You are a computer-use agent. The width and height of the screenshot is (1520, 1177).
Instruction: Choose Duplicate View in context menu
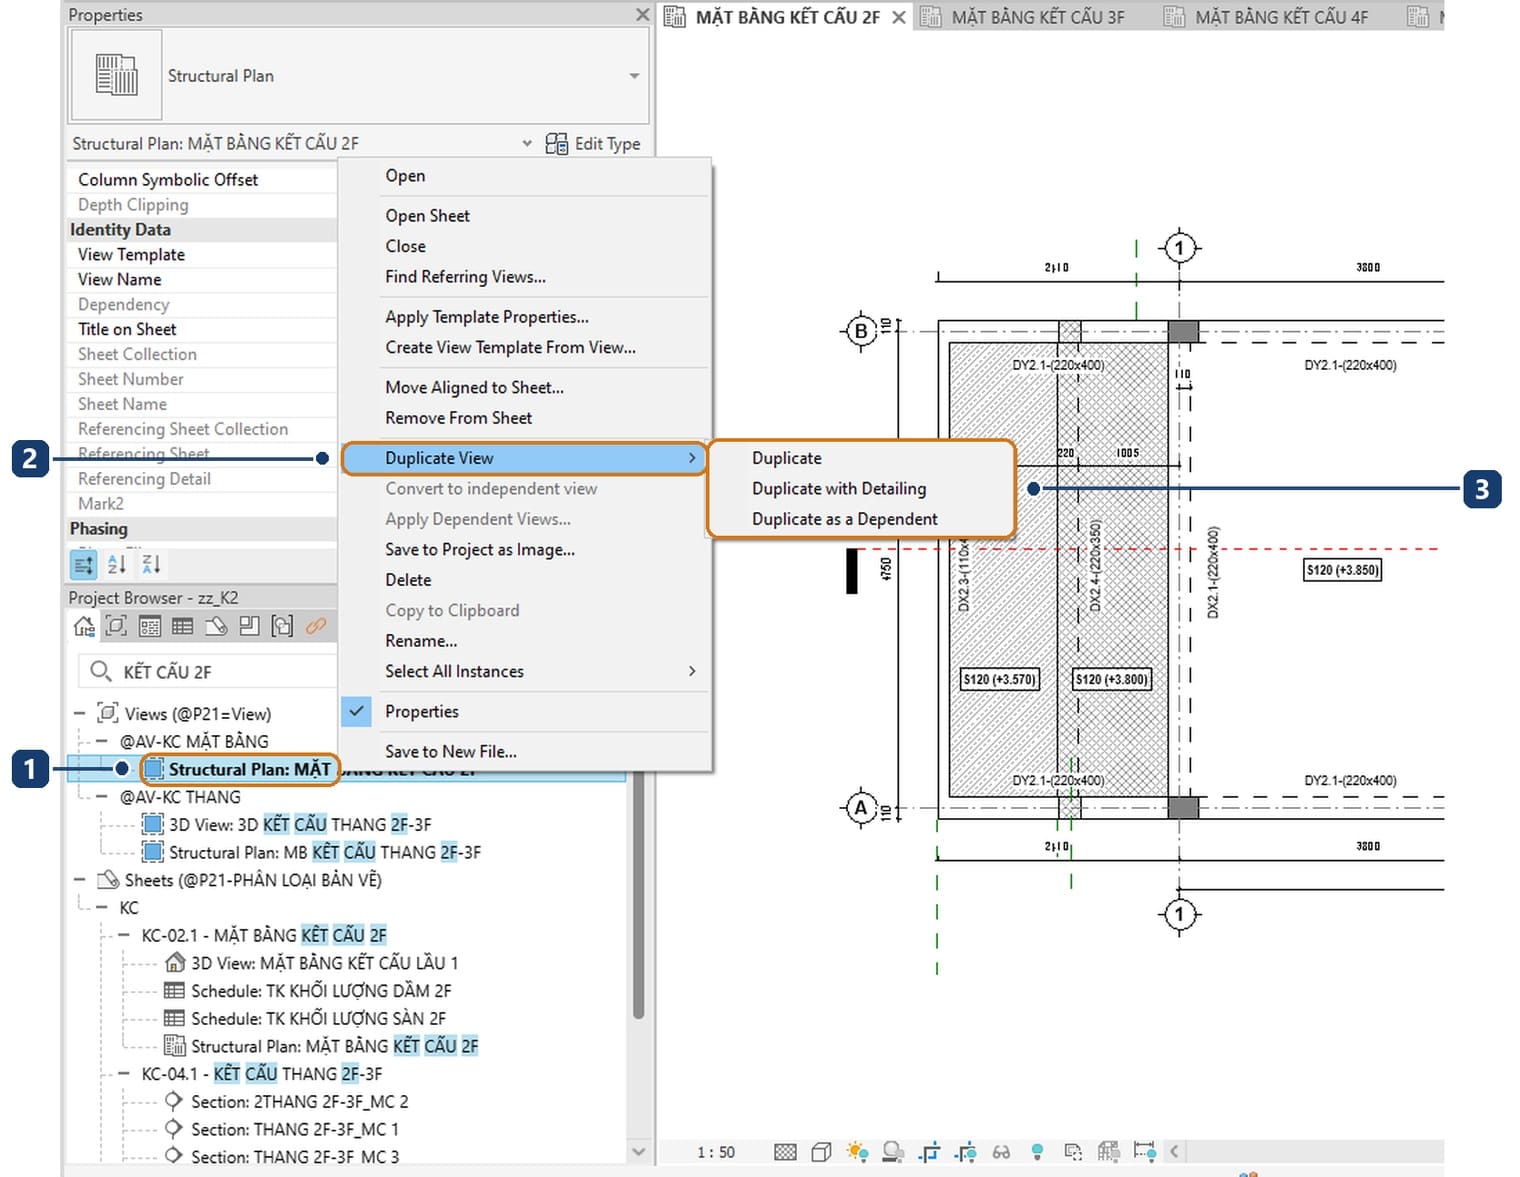524,458
